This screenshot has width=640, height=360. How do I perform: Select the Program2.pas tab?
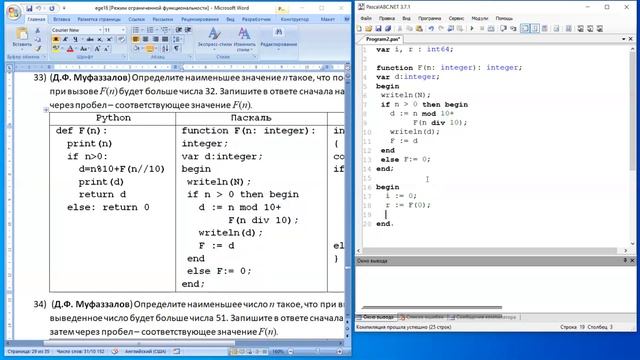pos(382,39)
